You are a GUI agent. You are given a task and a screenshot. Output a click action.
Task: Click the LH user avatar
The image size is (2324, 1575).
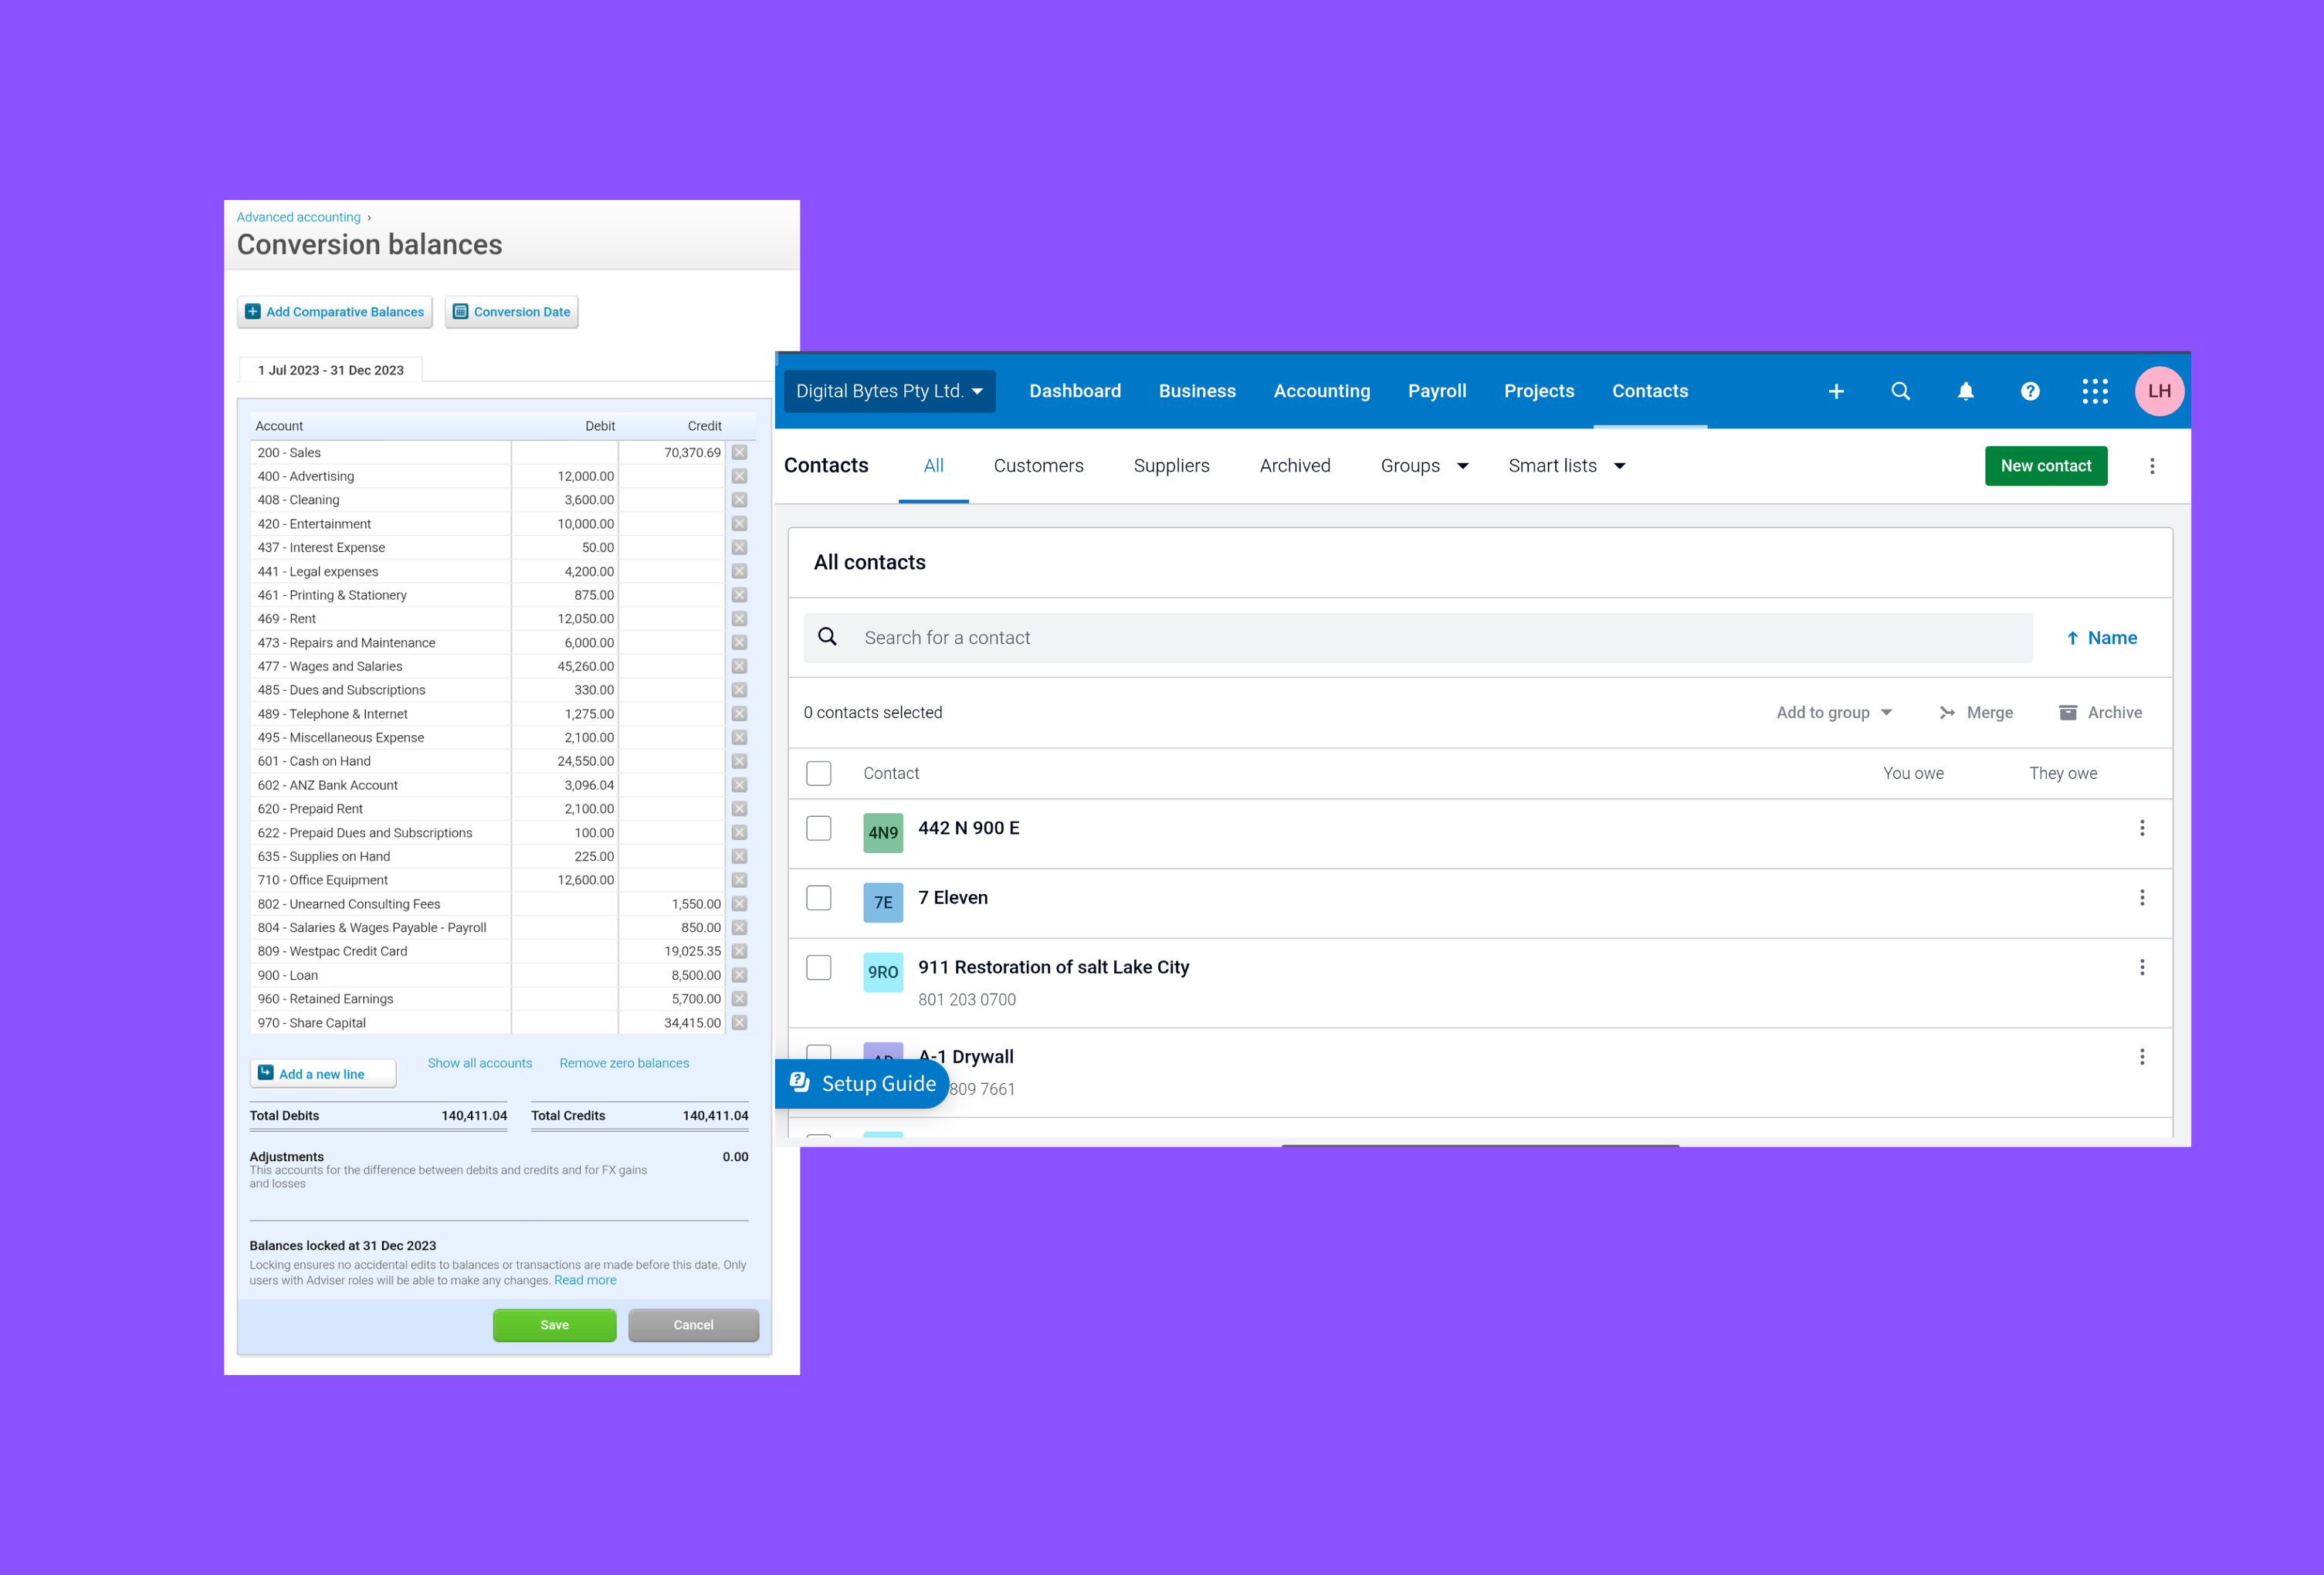click(2159, 391)
